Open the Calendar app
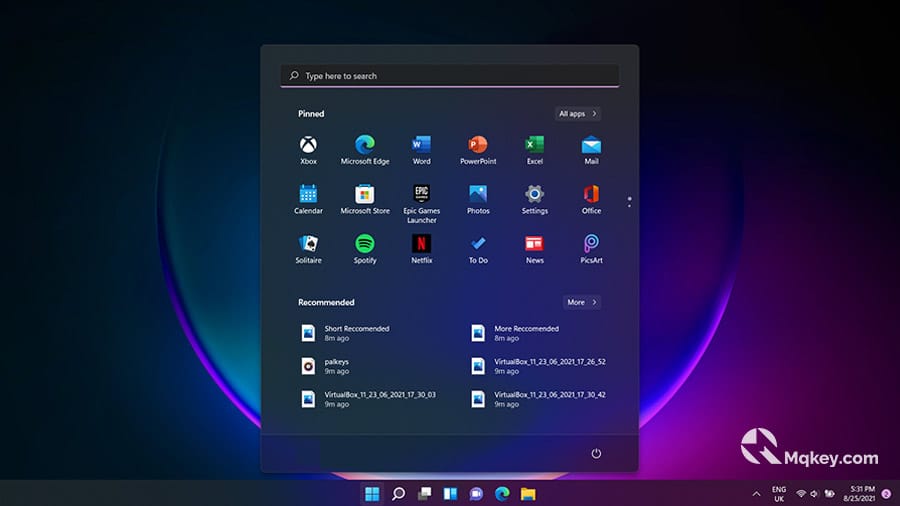Viewport: 900px width, 506px height. (308, 200)
